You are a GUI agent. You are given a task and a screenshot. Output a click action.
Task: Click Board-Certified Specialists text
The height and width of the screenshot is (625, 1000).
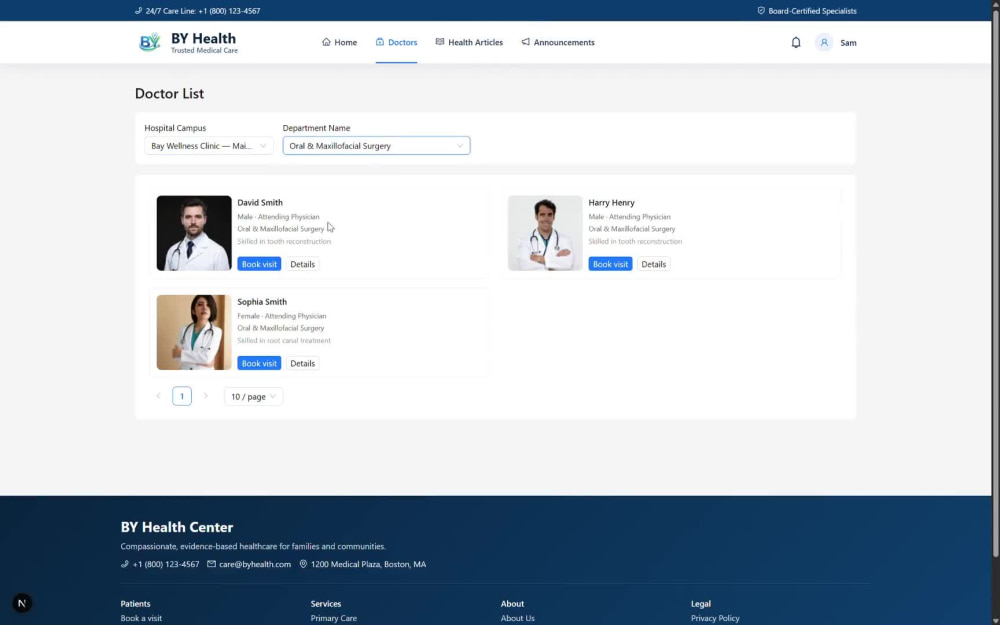pos(812,11)
